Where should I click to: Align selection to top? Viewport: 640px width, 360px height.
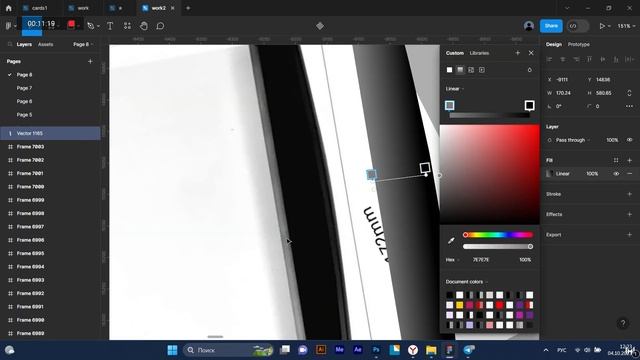click(x=589, y=59)
